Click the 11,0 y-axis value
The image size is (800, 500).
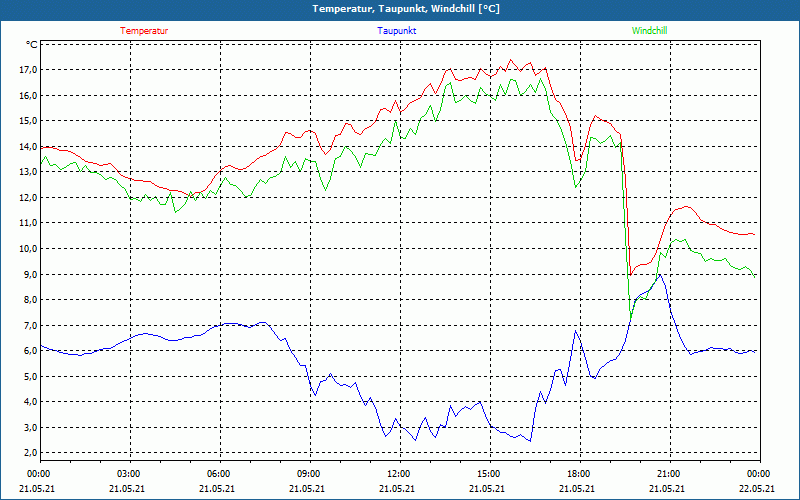(29, 223)
